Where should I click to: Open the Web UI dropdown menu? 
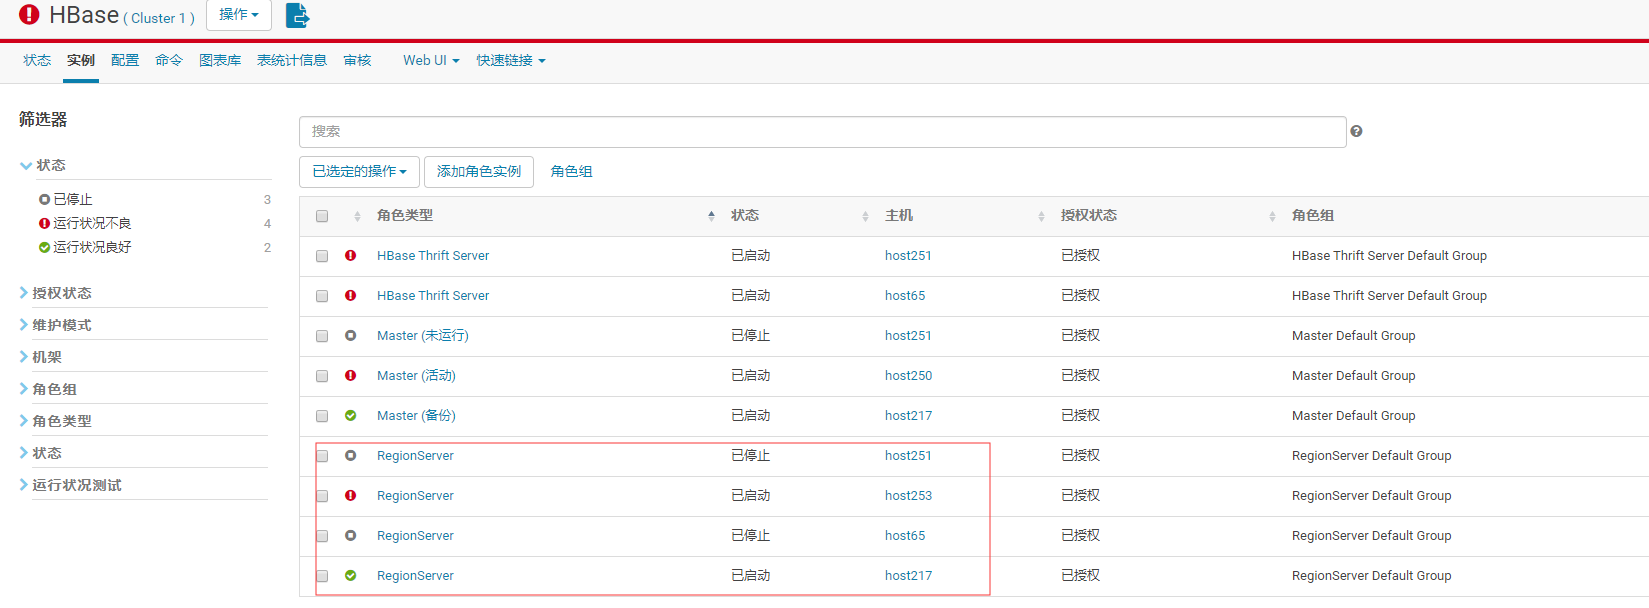tap(431, 60)
